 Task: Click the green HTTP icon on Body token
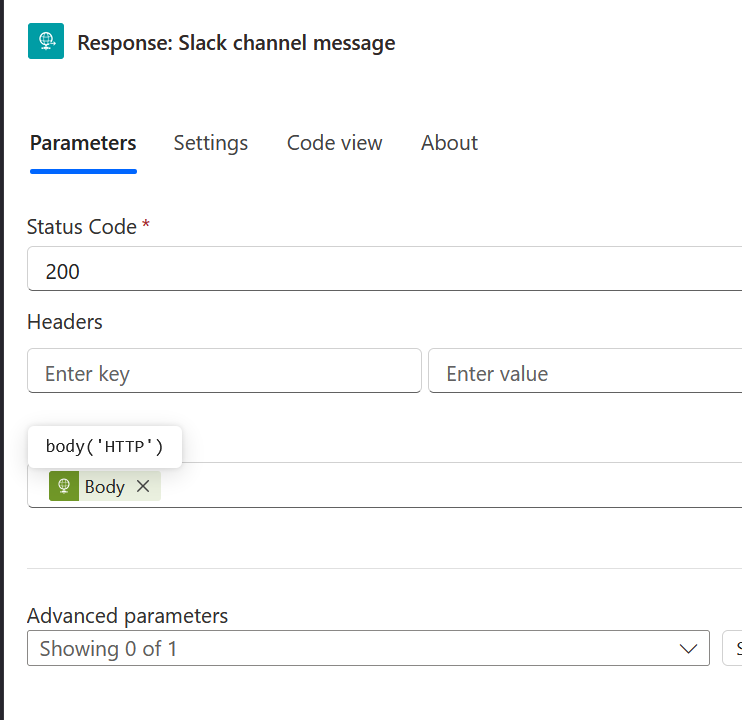click(x=64, y=486)
